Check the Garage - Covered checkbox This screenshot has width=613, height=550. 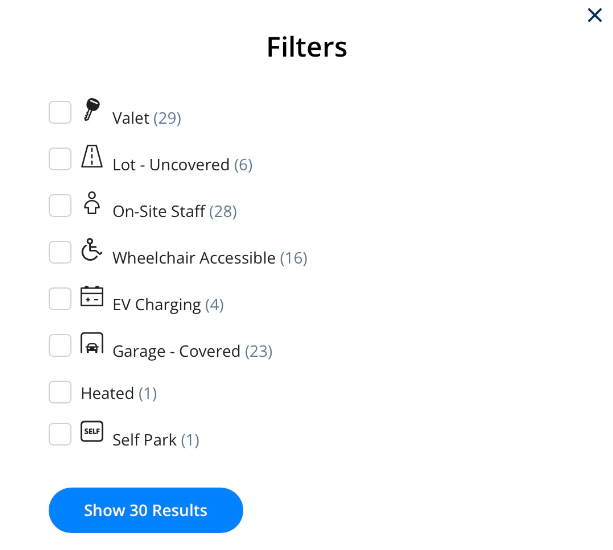(x=60, y=346)
